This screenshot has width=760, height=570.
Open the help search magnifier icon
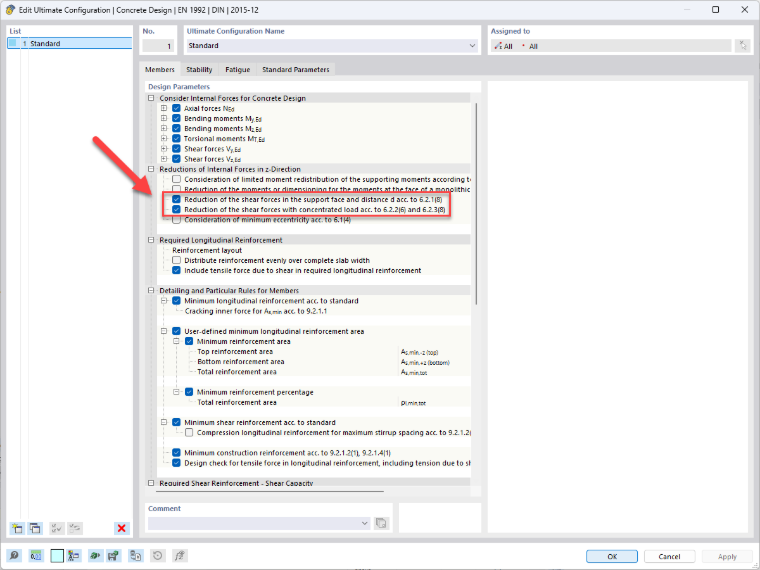[14, 555]
